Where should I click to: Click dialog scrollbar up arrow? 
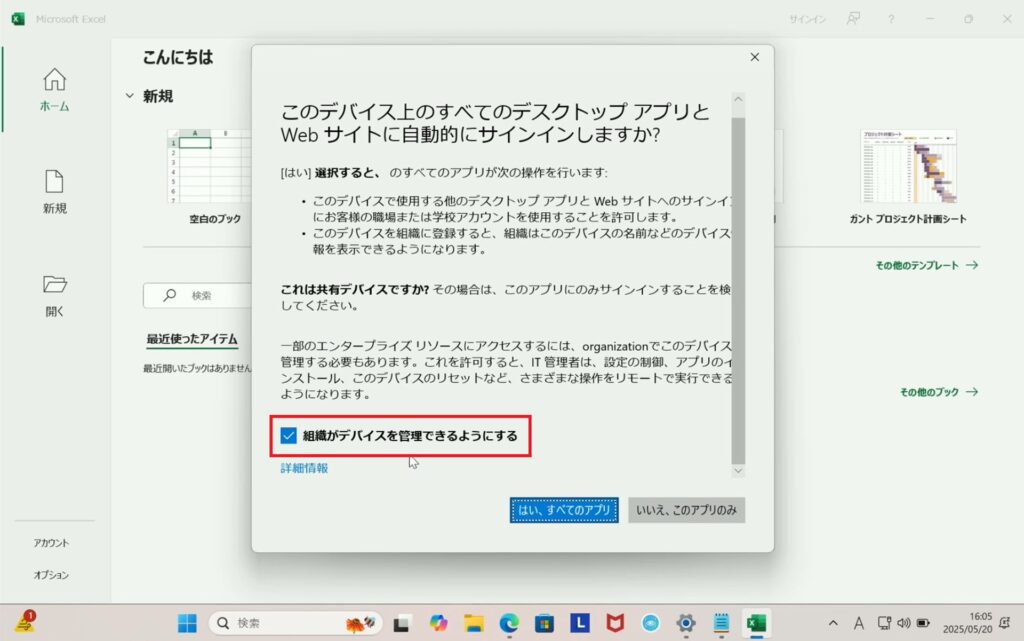coord(738,99)
